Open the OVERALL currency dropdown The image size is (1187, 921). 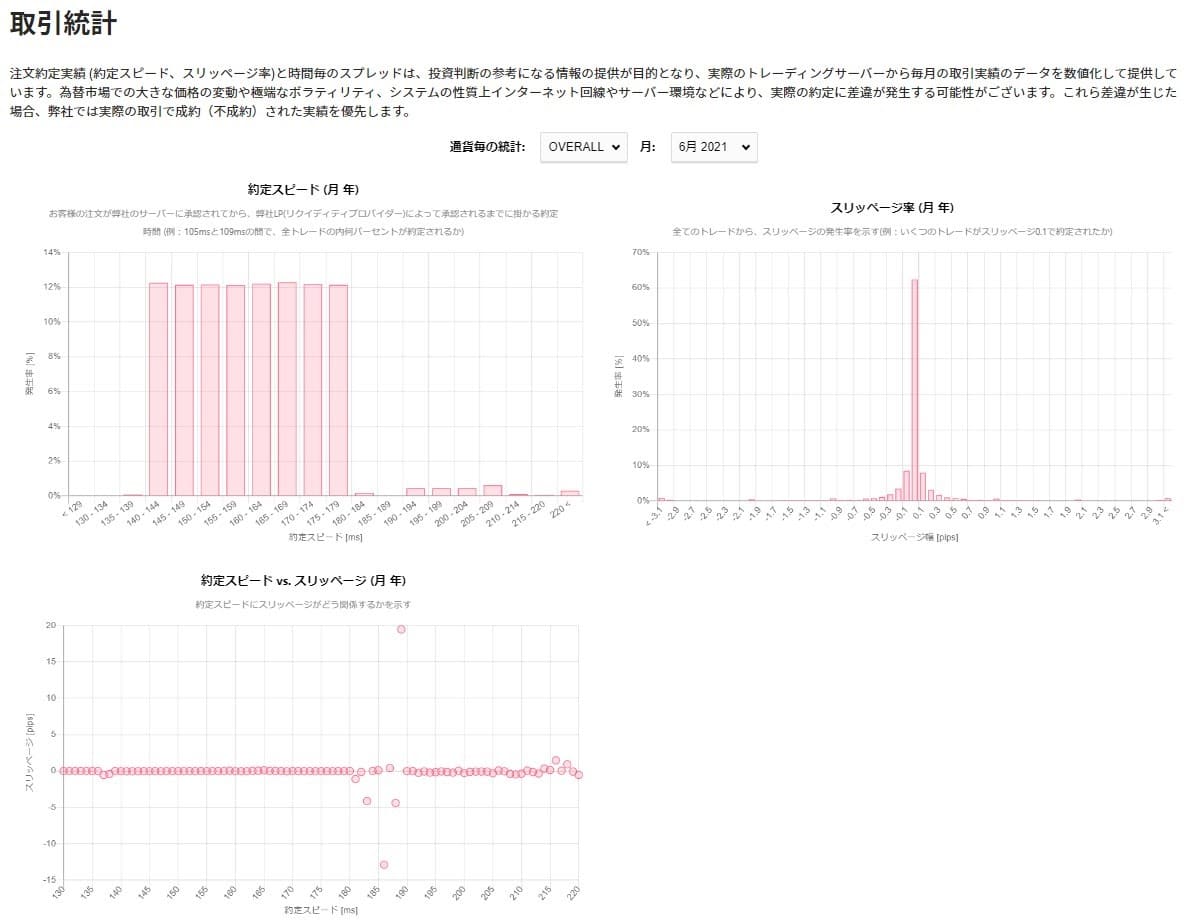tap(583, 147)
